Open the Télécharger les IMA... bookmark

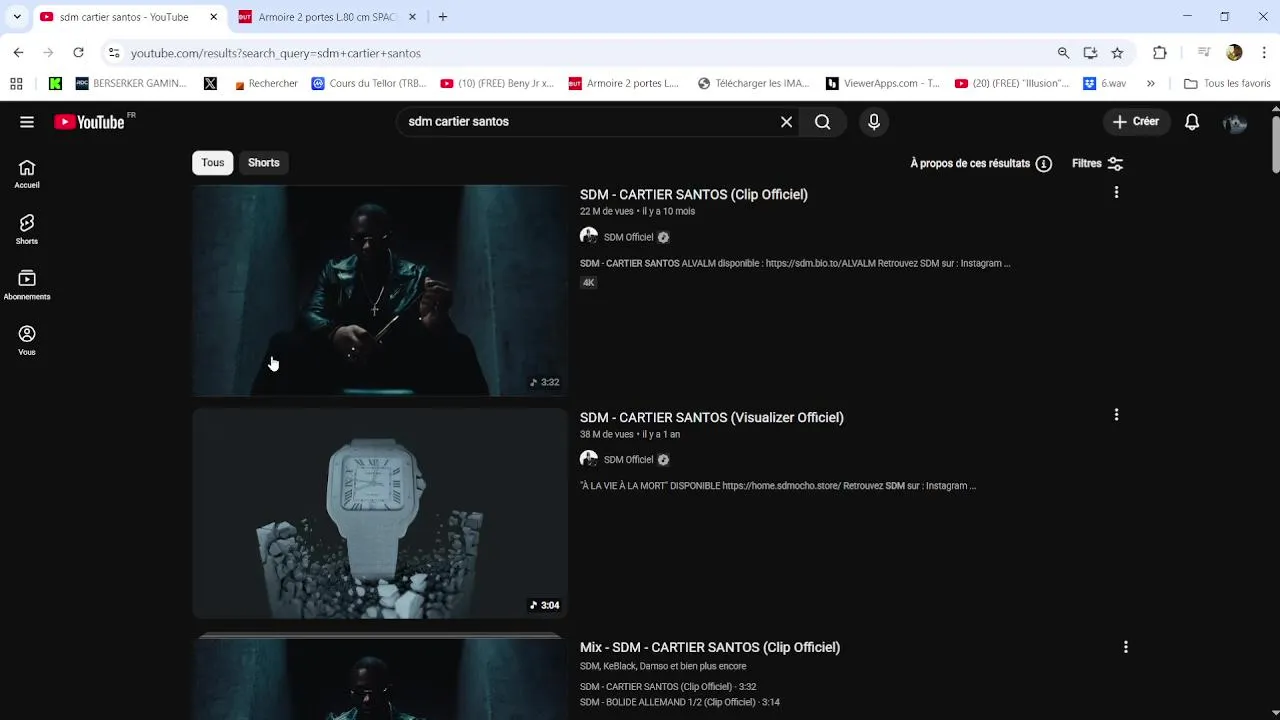(753, 84)
